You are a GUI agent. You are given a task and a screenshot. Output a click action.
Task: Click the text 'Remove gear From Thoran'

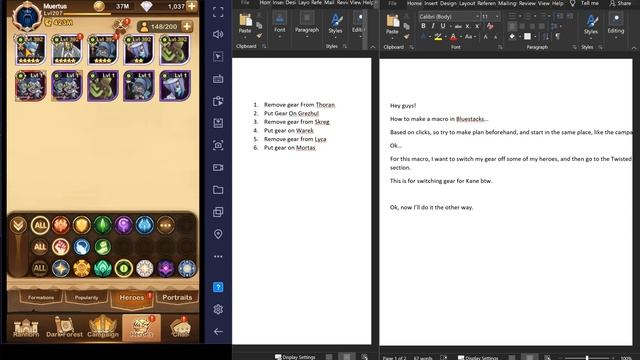click(299, 104)
